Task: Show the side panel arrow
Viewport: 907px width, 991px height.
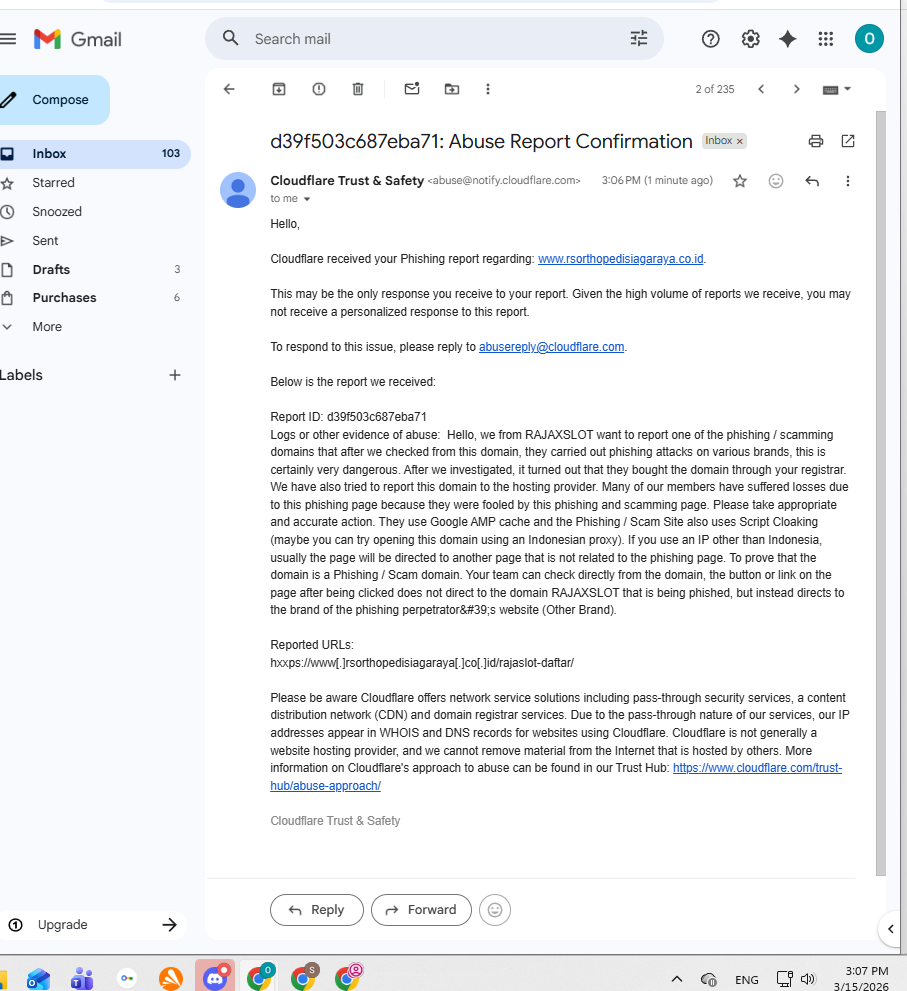Action: pyautogui.click(x=891, y=928)
